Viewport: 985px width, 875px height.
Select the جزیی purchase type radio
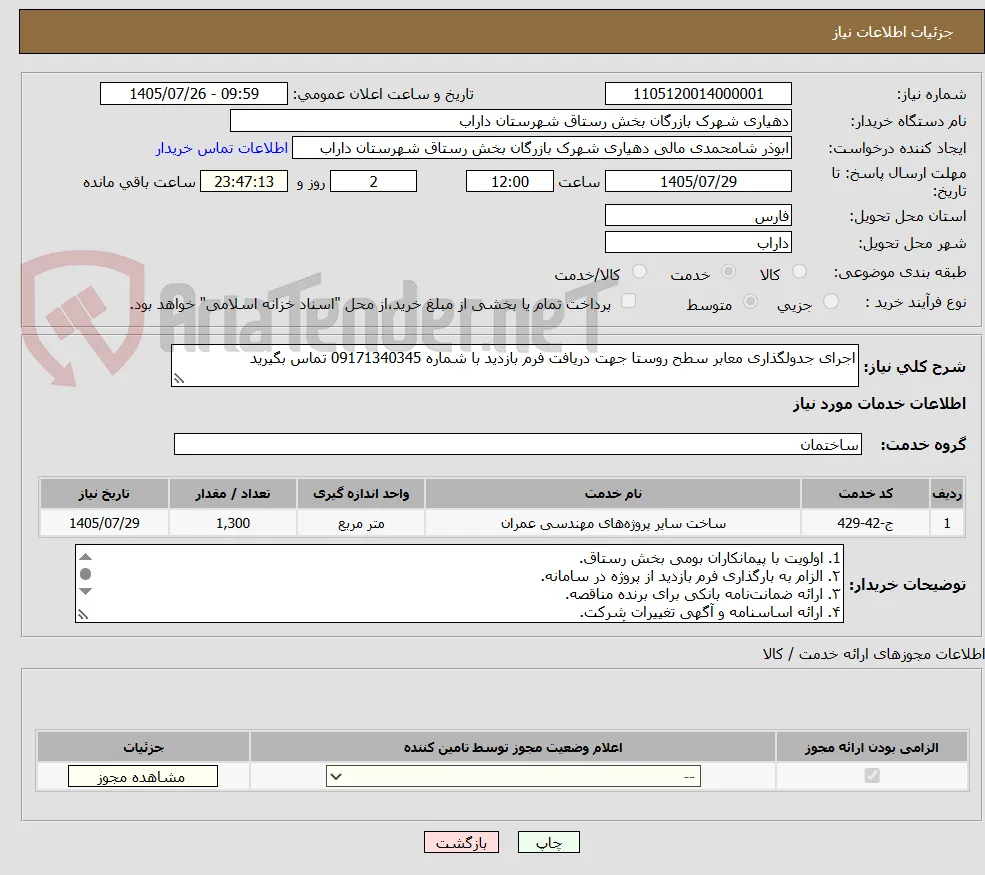click(x=830, y=302)
